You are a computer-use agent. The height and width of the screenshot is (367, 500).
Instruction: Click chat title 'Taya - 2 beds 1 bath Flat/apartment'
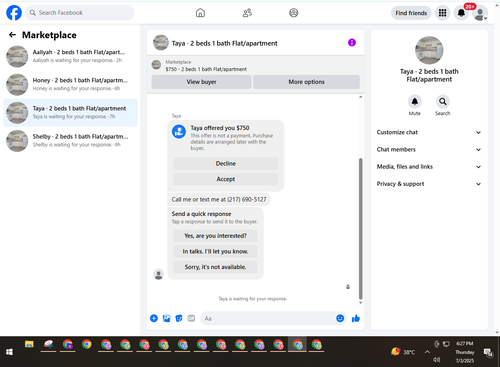[x=224, y=43]
